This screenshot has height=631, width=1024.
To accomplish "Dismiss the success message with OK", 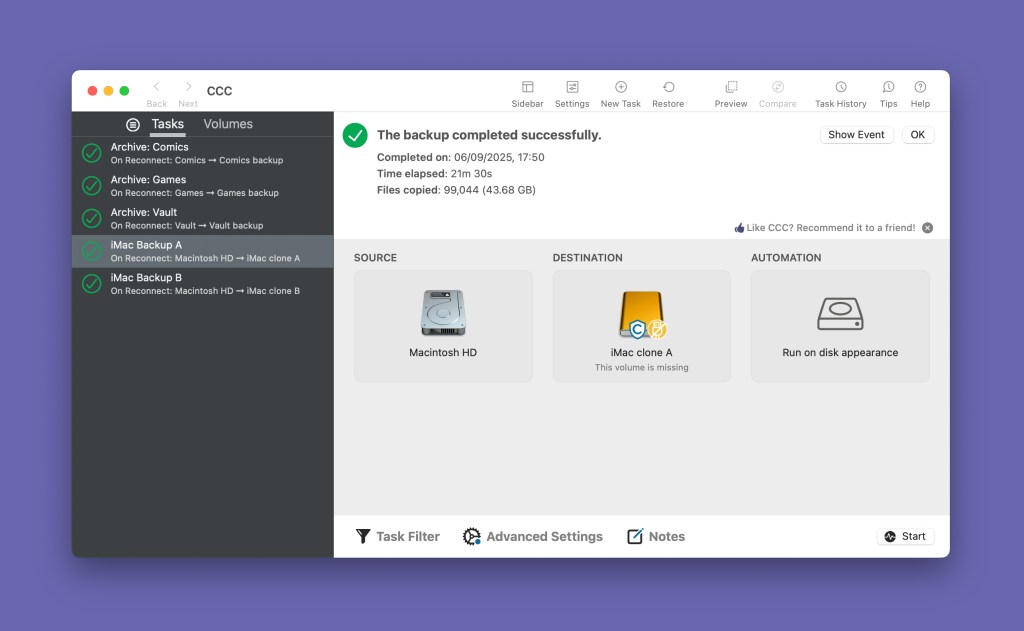I will (x=917, y=134).
